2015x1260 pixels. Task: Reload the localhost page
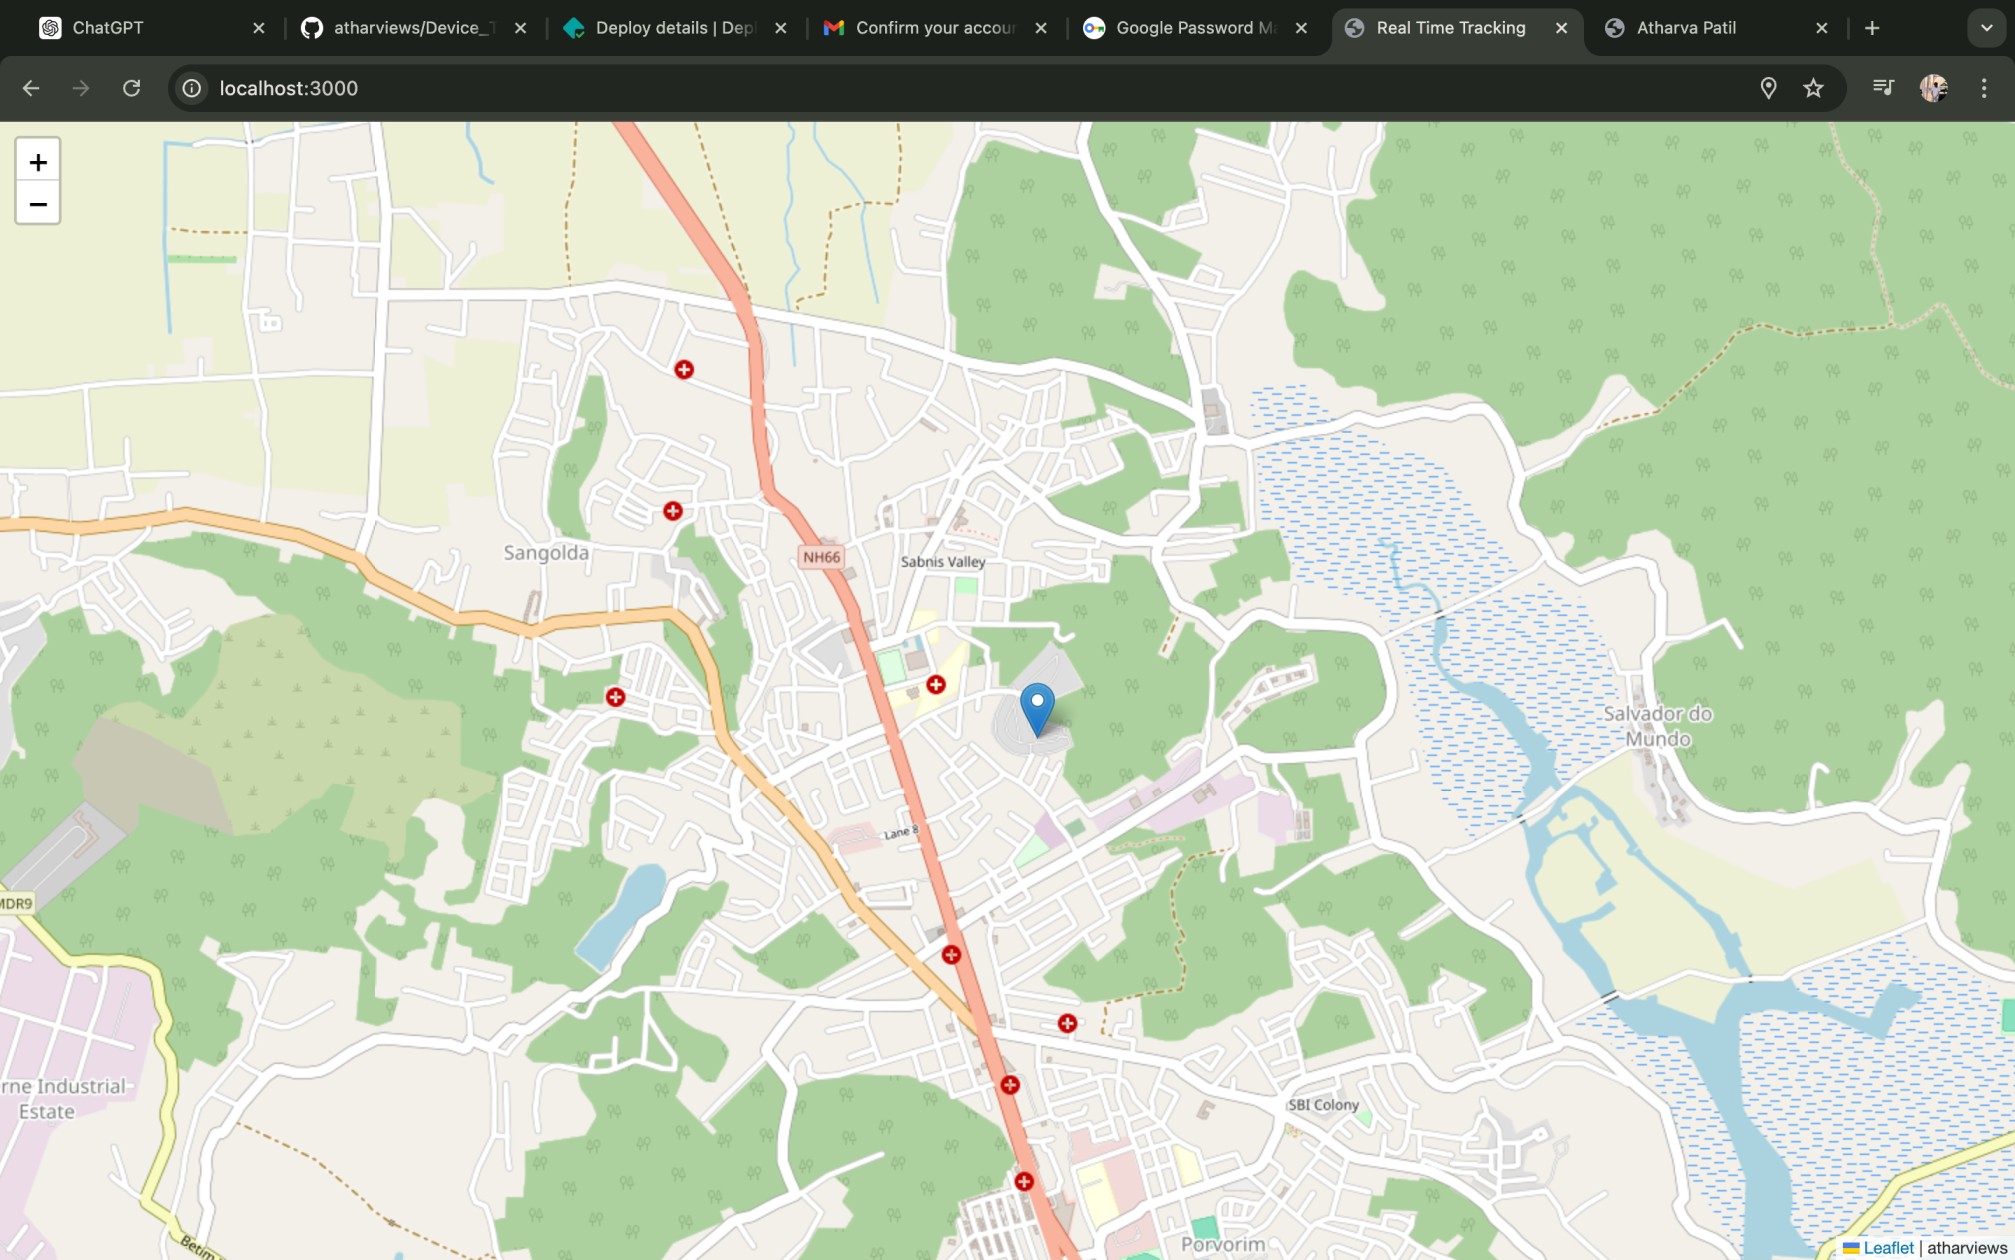point(131,88)
